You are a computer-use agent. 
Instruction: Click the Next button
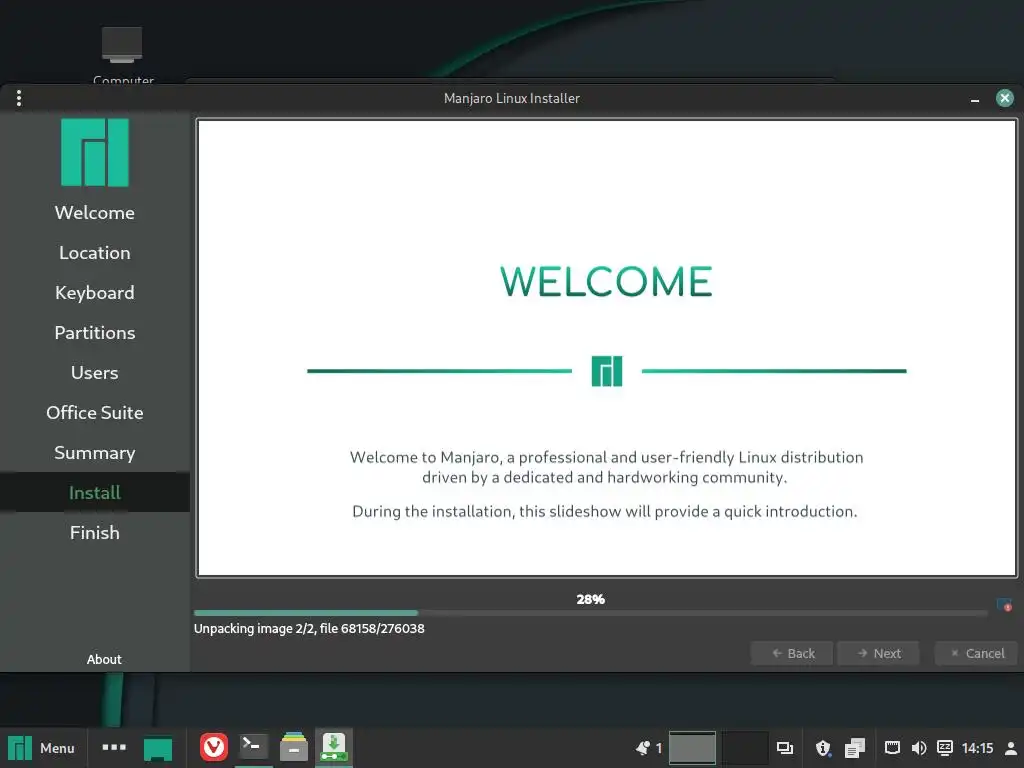click(x=878, y=653)
